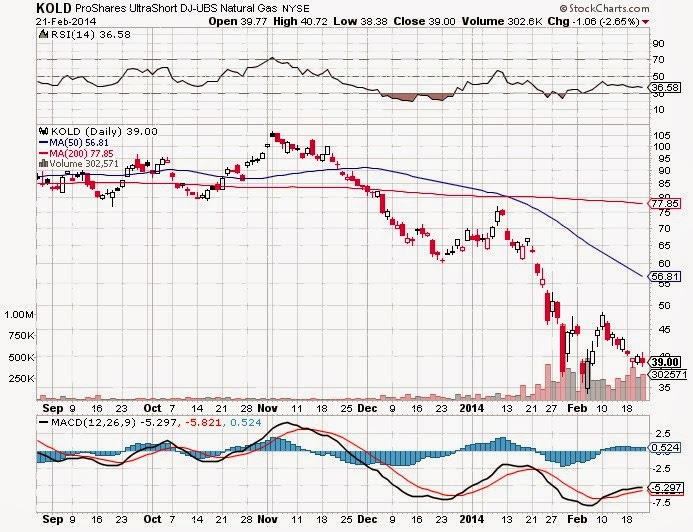Screen dimensions: 693x532
Task: Click the MA(50) 56.81 legend
Action: pyautogui.click(x=79, y=143)
